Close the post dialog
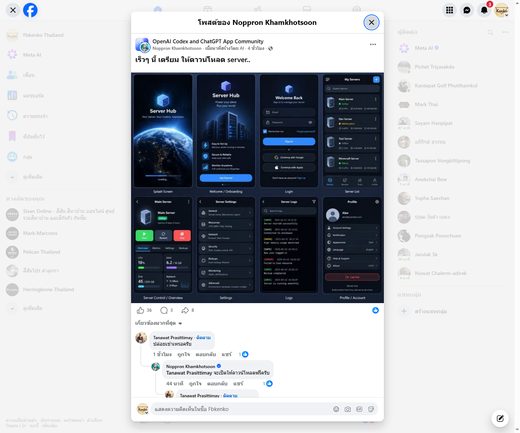Image resolution: width=520 pixels, height=433 pixels. [371, 22]
